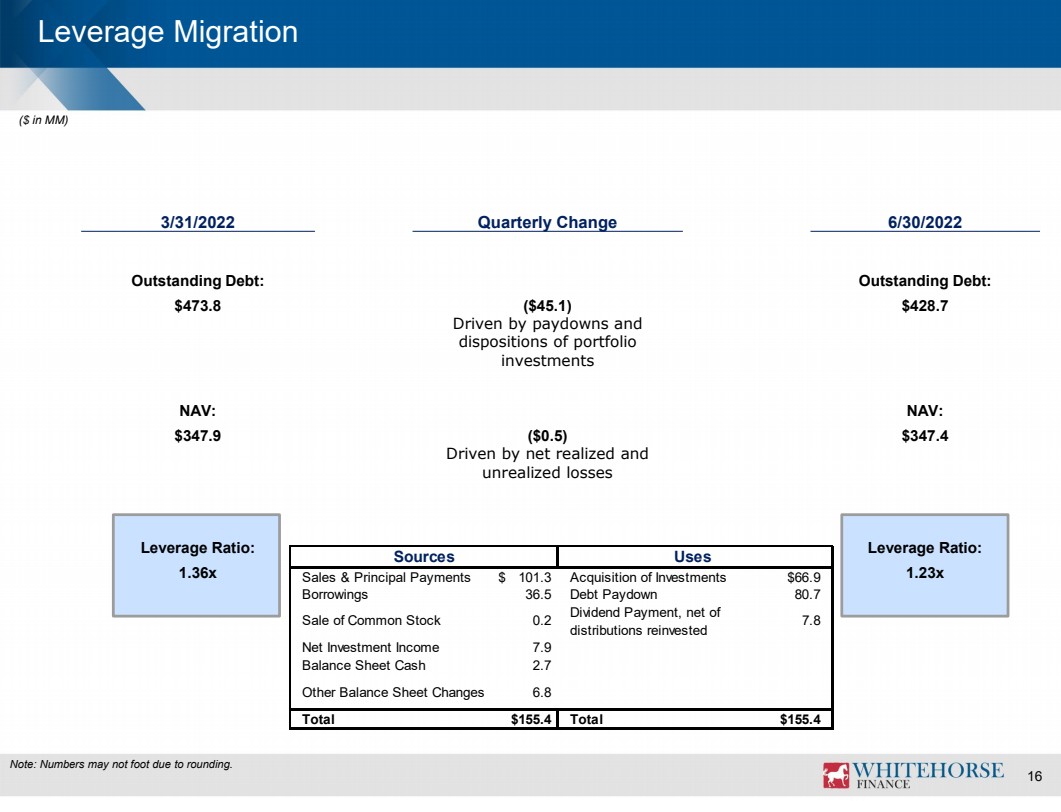Screen dimensions: 1061x812
Task: Click NAV value '$347.4'
Action: 925,436
